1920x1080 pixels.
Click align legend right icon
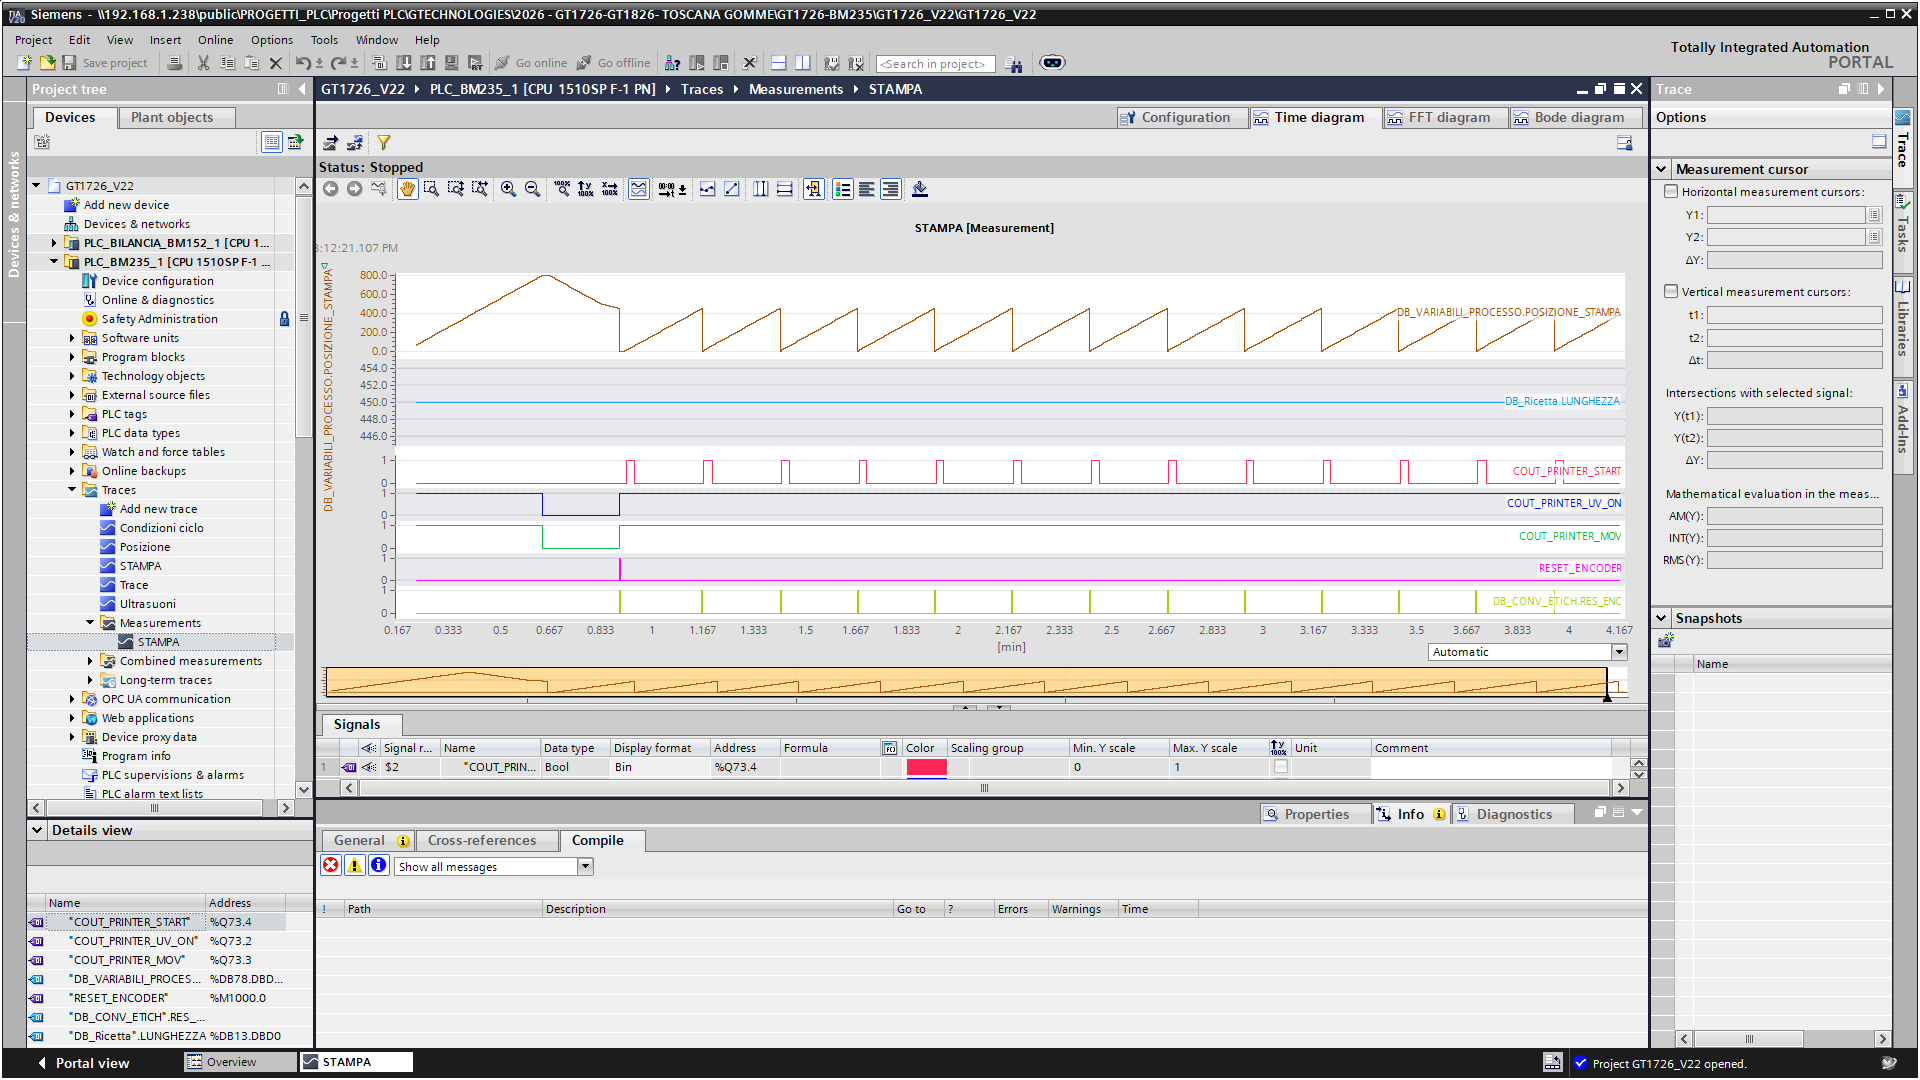891,189
